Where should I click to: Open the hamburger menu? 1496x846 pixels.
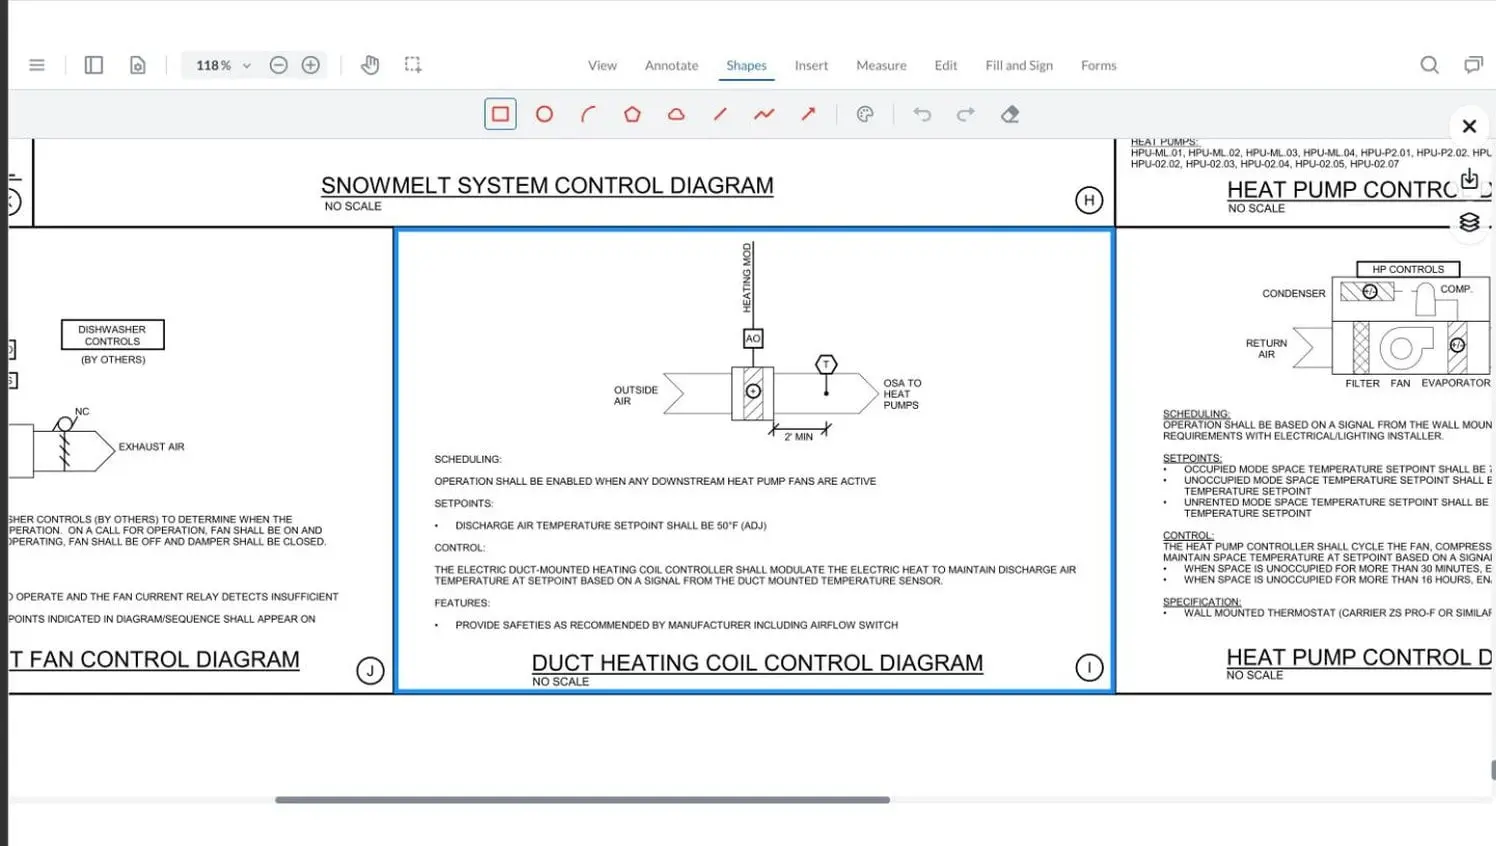[37, 65]
